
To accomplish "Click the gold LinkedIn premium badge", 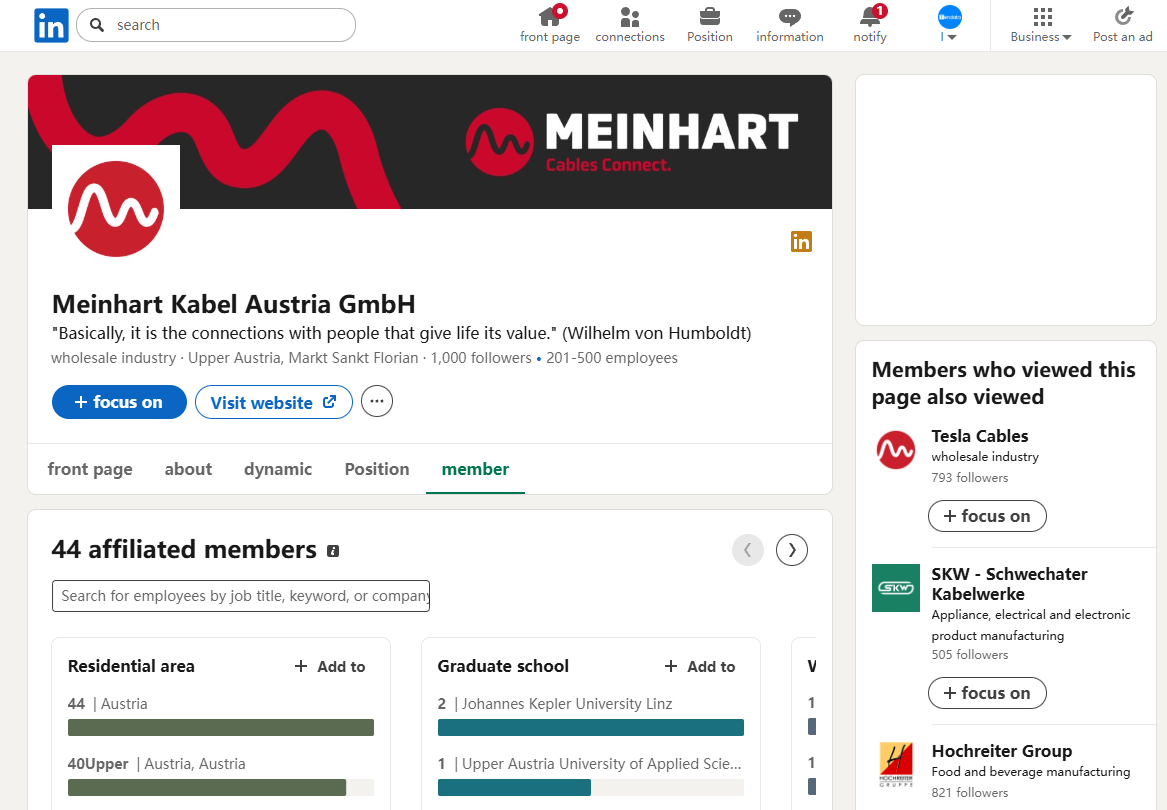I will [801, 241].
